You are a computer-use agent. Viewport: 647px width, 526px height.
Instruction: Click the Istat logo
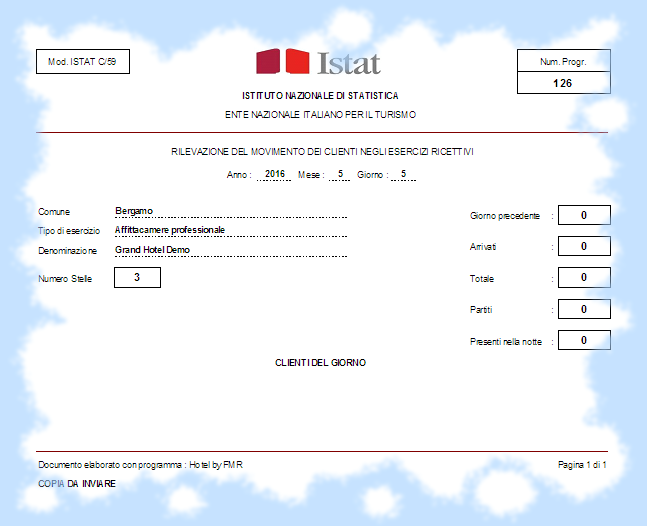click(x=318, y=62)
